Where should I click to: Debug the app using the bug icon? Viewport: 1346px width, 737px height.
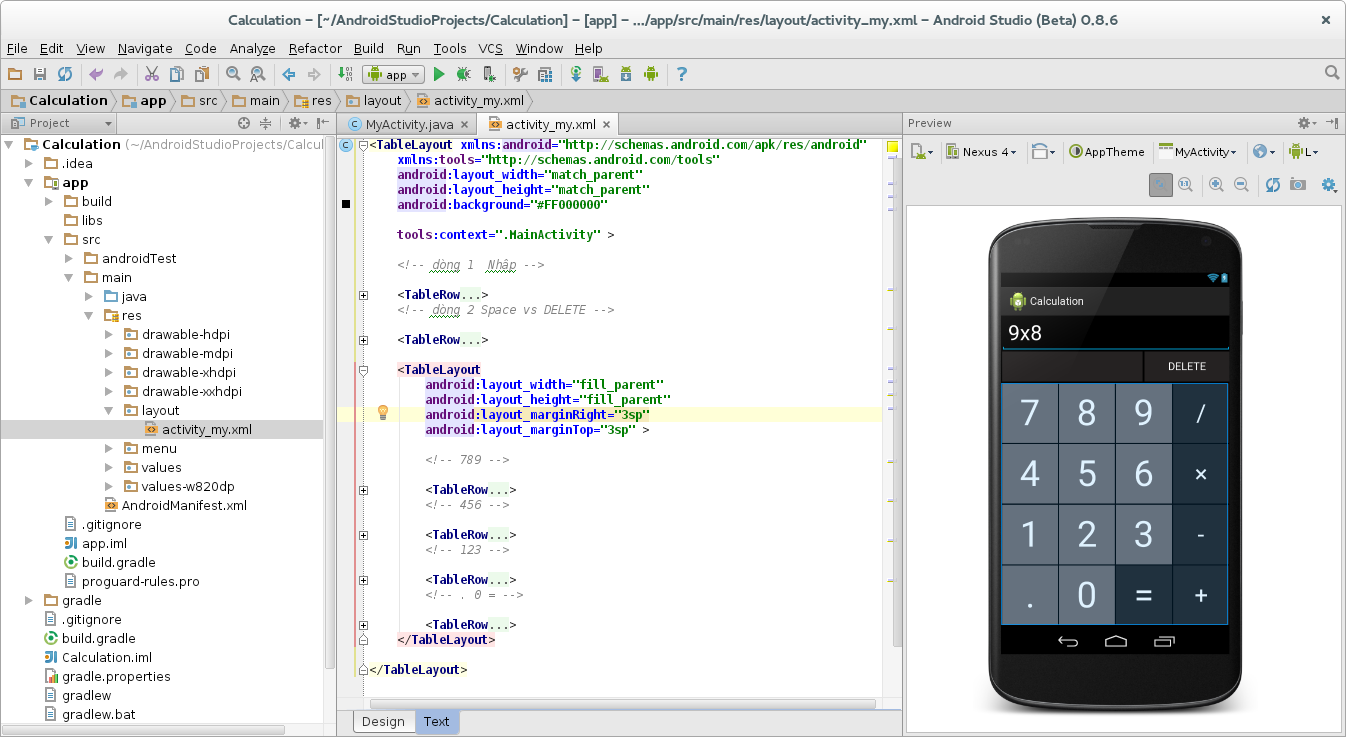pyautogui.click(x=461, y=73)
